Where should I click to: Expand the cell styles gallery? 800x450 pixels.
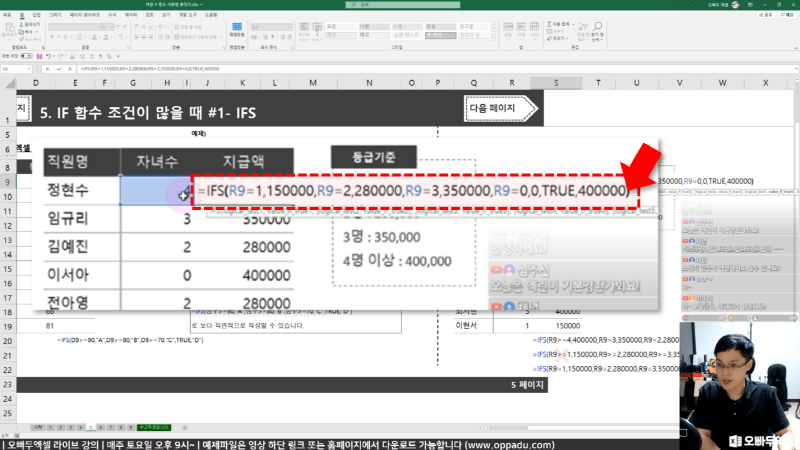pos(493,38)
